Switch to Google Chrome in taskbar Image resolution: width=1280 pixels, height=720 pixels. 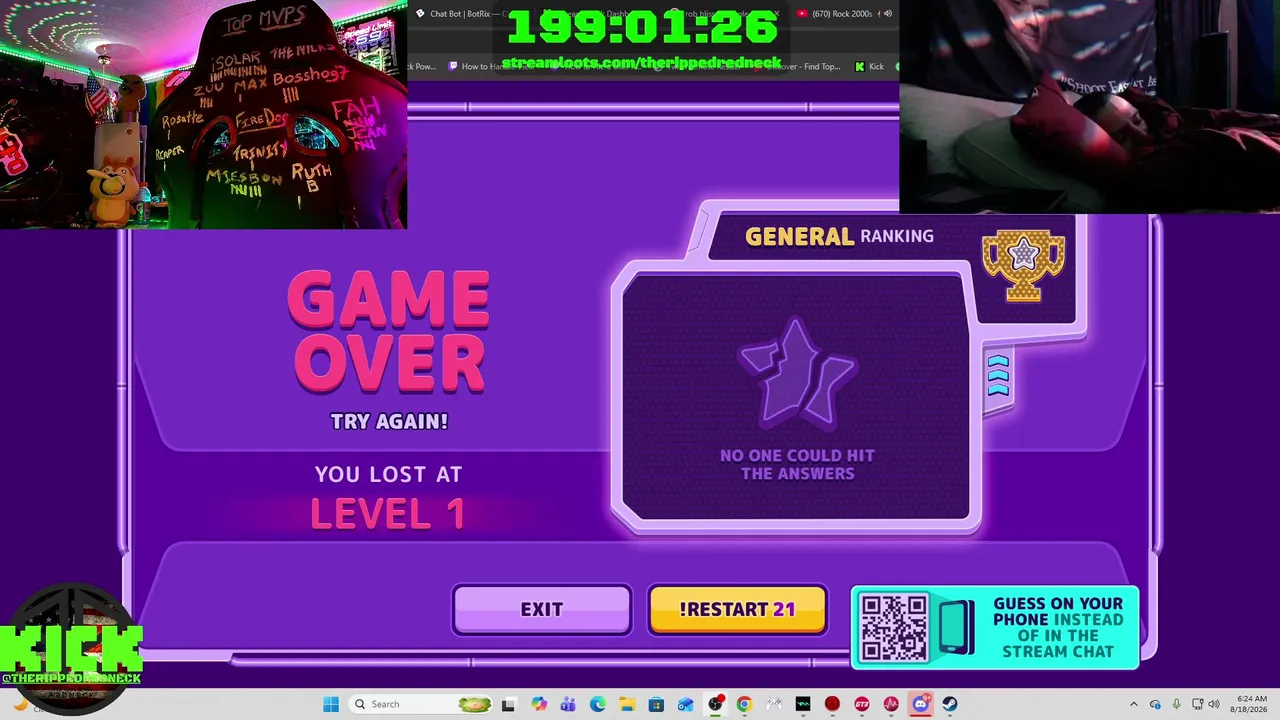coord(744,704)
